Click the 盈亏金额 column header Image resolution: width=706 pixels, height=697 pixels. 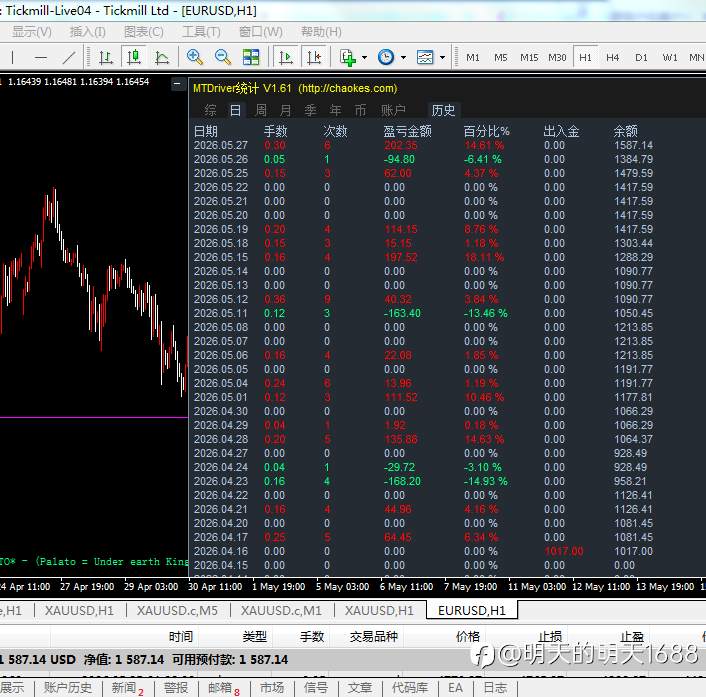click(x=407, y=131)
